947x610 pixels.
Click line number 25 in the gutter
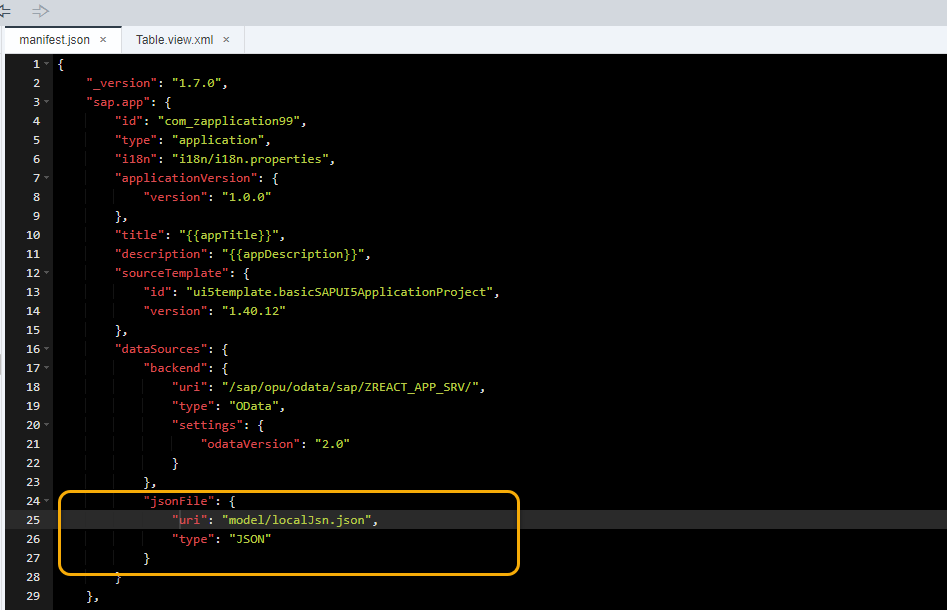pos(33,520)
